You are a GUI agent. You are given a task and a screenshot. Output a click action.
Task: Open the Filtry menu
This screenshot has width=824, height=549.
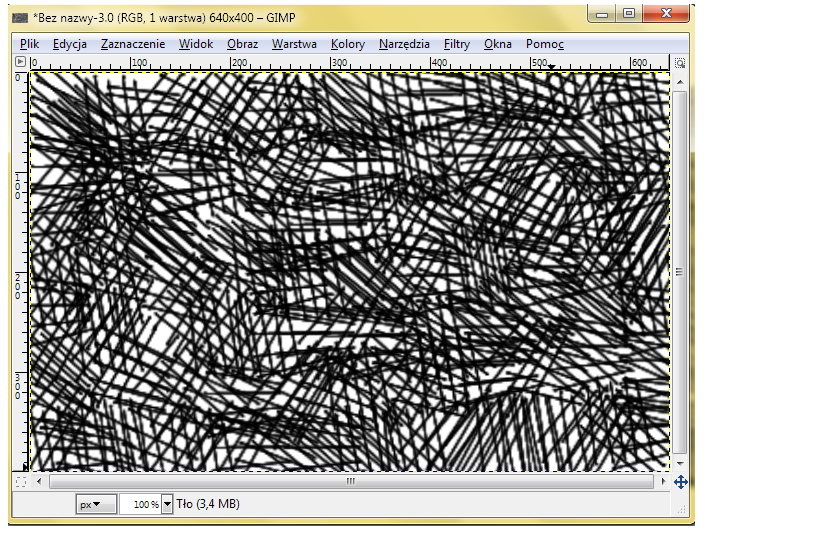pos(457,44)
